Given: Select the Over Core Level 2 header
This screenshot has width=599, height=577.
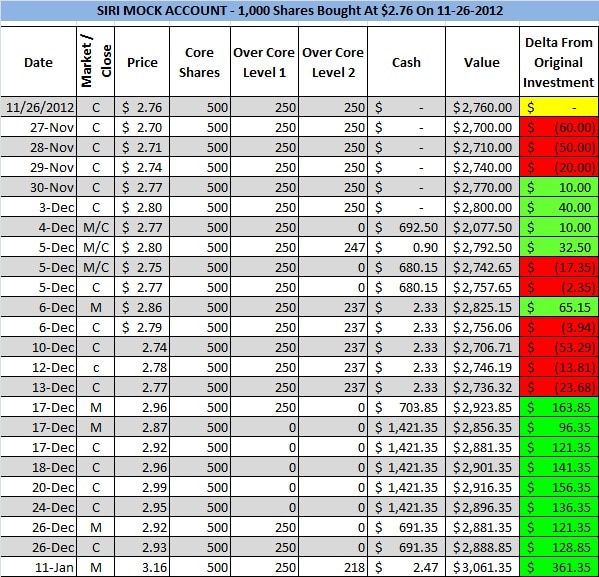Looking at the screenshot, I should point(333,62).
